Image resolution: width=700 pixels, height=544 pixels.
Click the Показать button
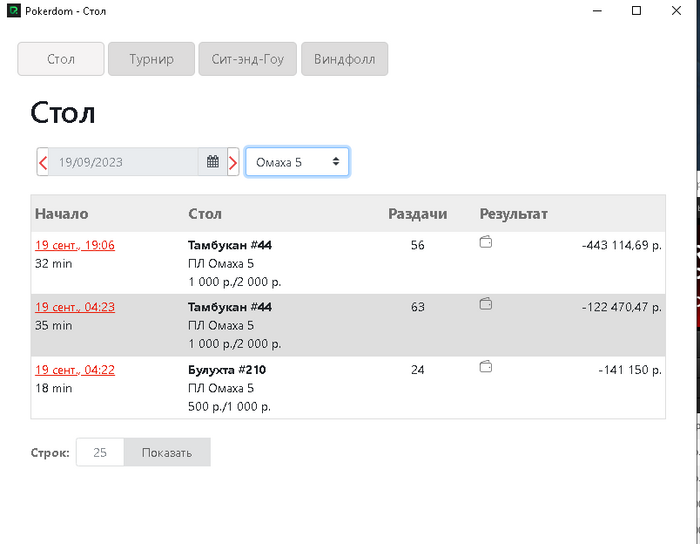(x=167, y=453)
